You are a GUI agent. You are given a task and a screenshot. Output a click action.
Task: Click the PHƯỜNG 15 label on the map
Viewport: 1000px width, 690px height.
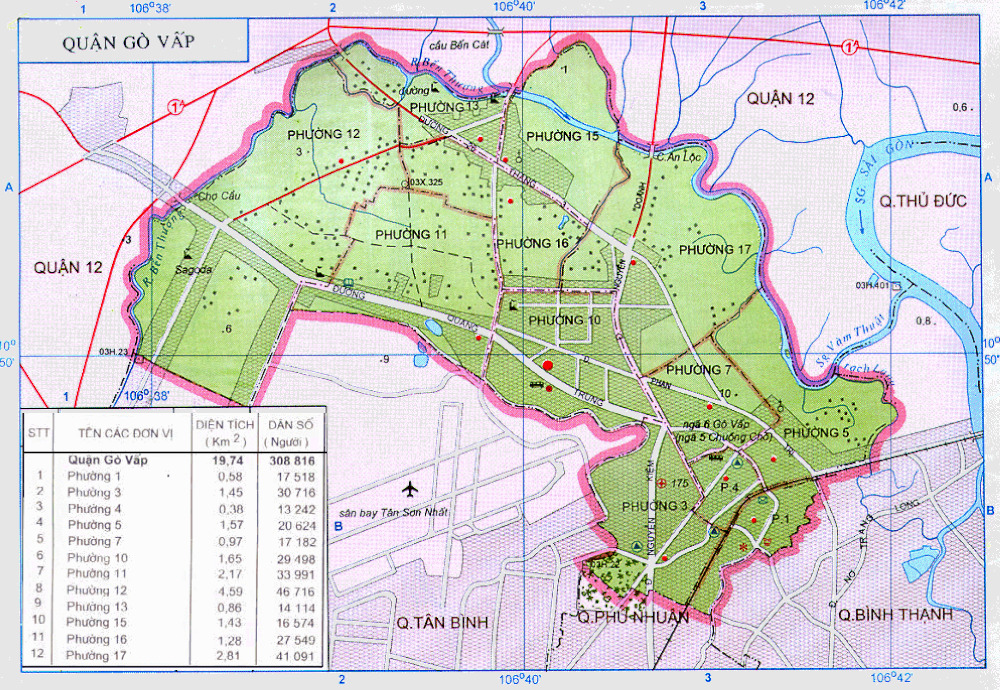click(562, 136)
